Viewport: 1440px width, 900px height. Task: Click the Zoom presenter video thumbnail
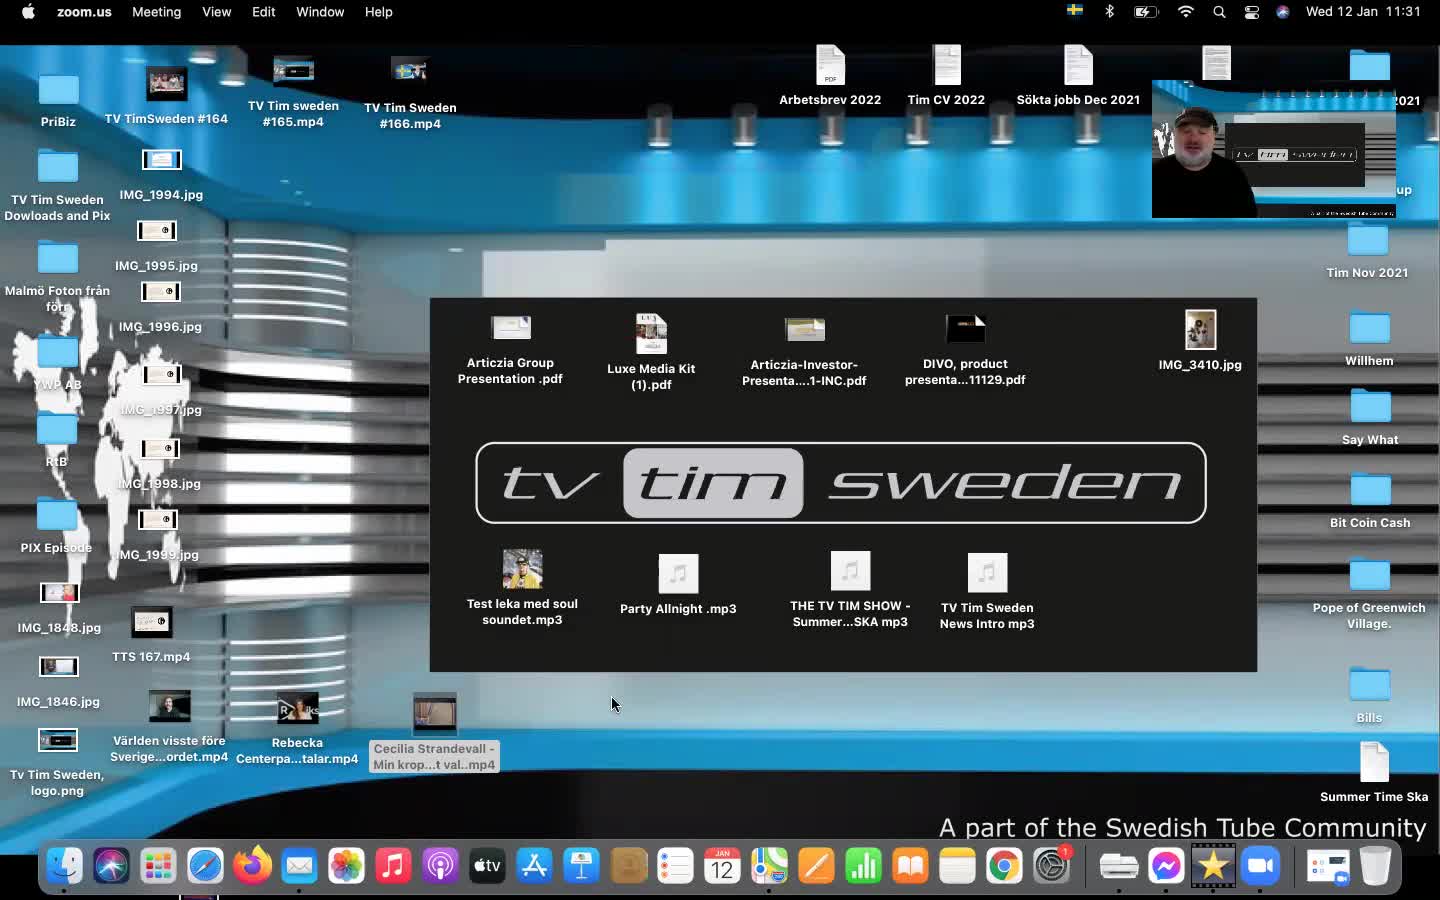click(1273, 150)
